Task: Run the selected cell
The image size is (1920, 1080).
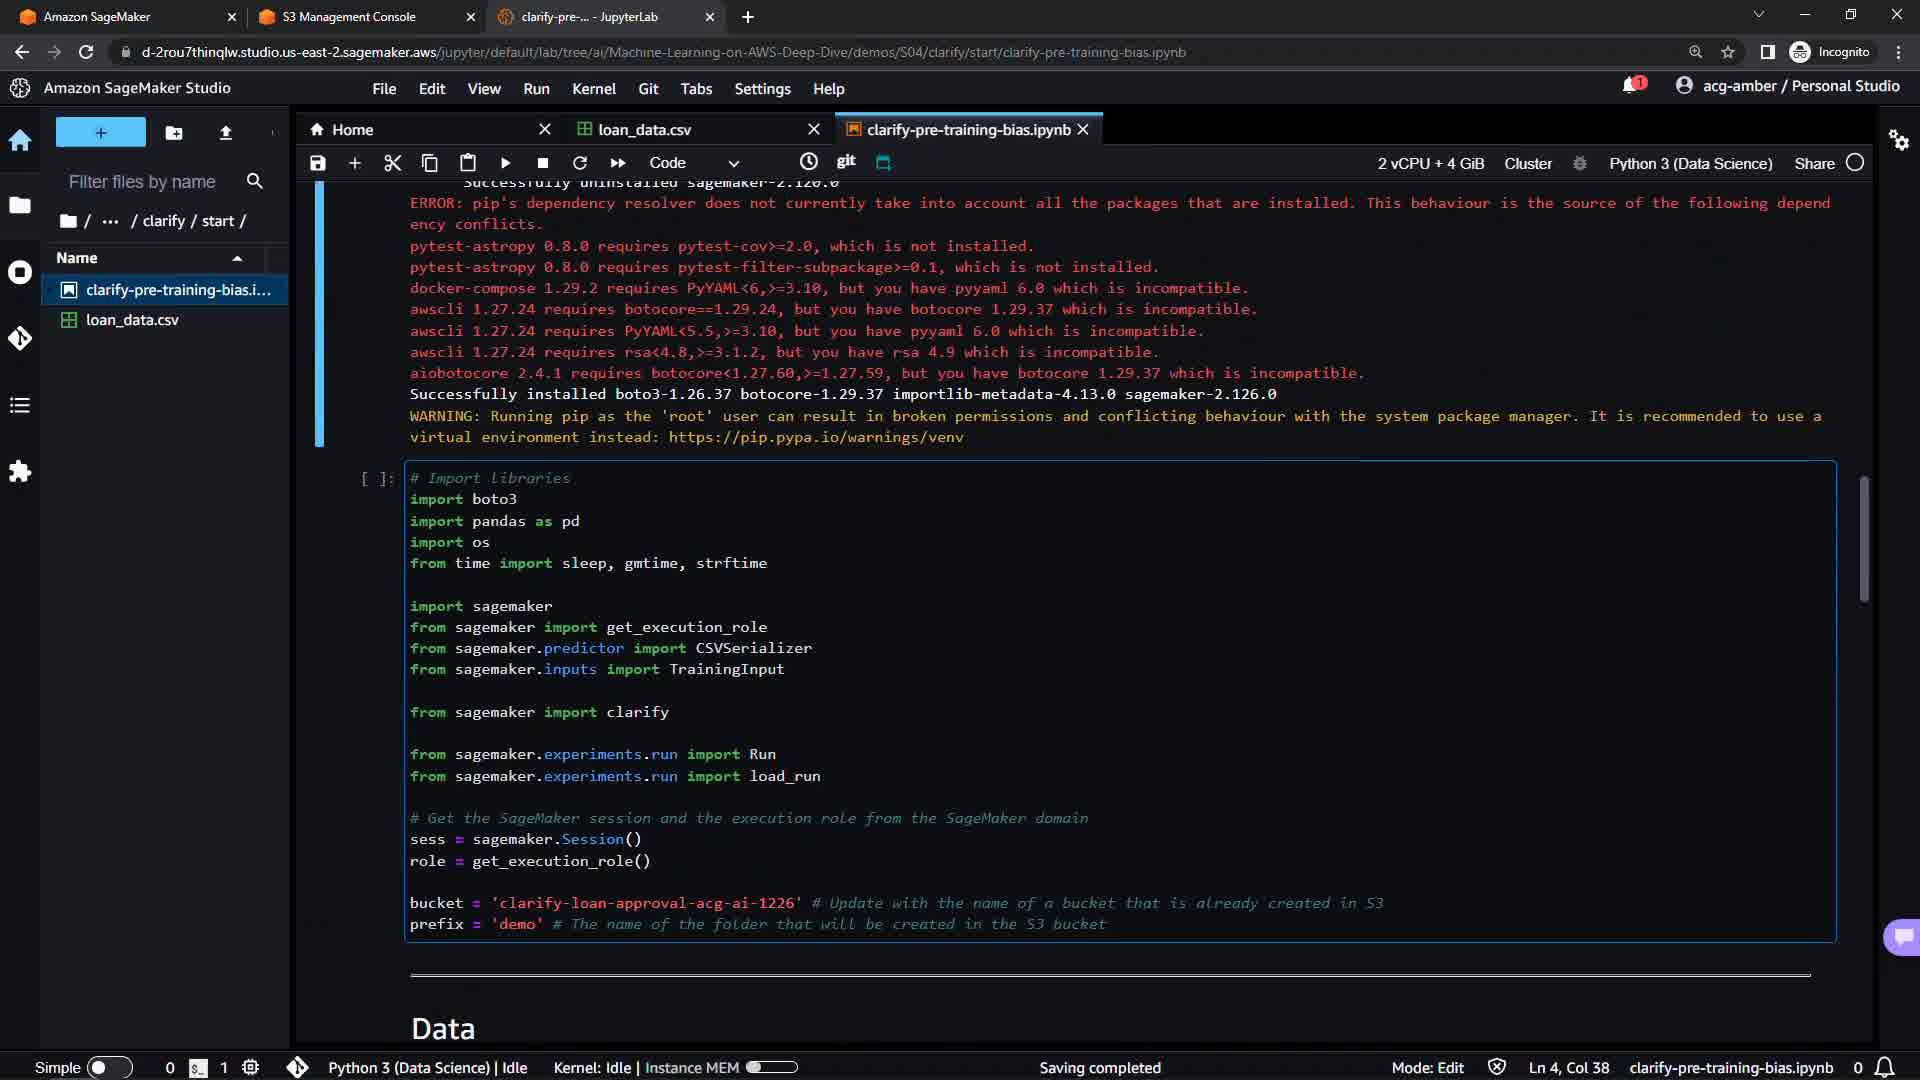Action: [x=505, y=163]
